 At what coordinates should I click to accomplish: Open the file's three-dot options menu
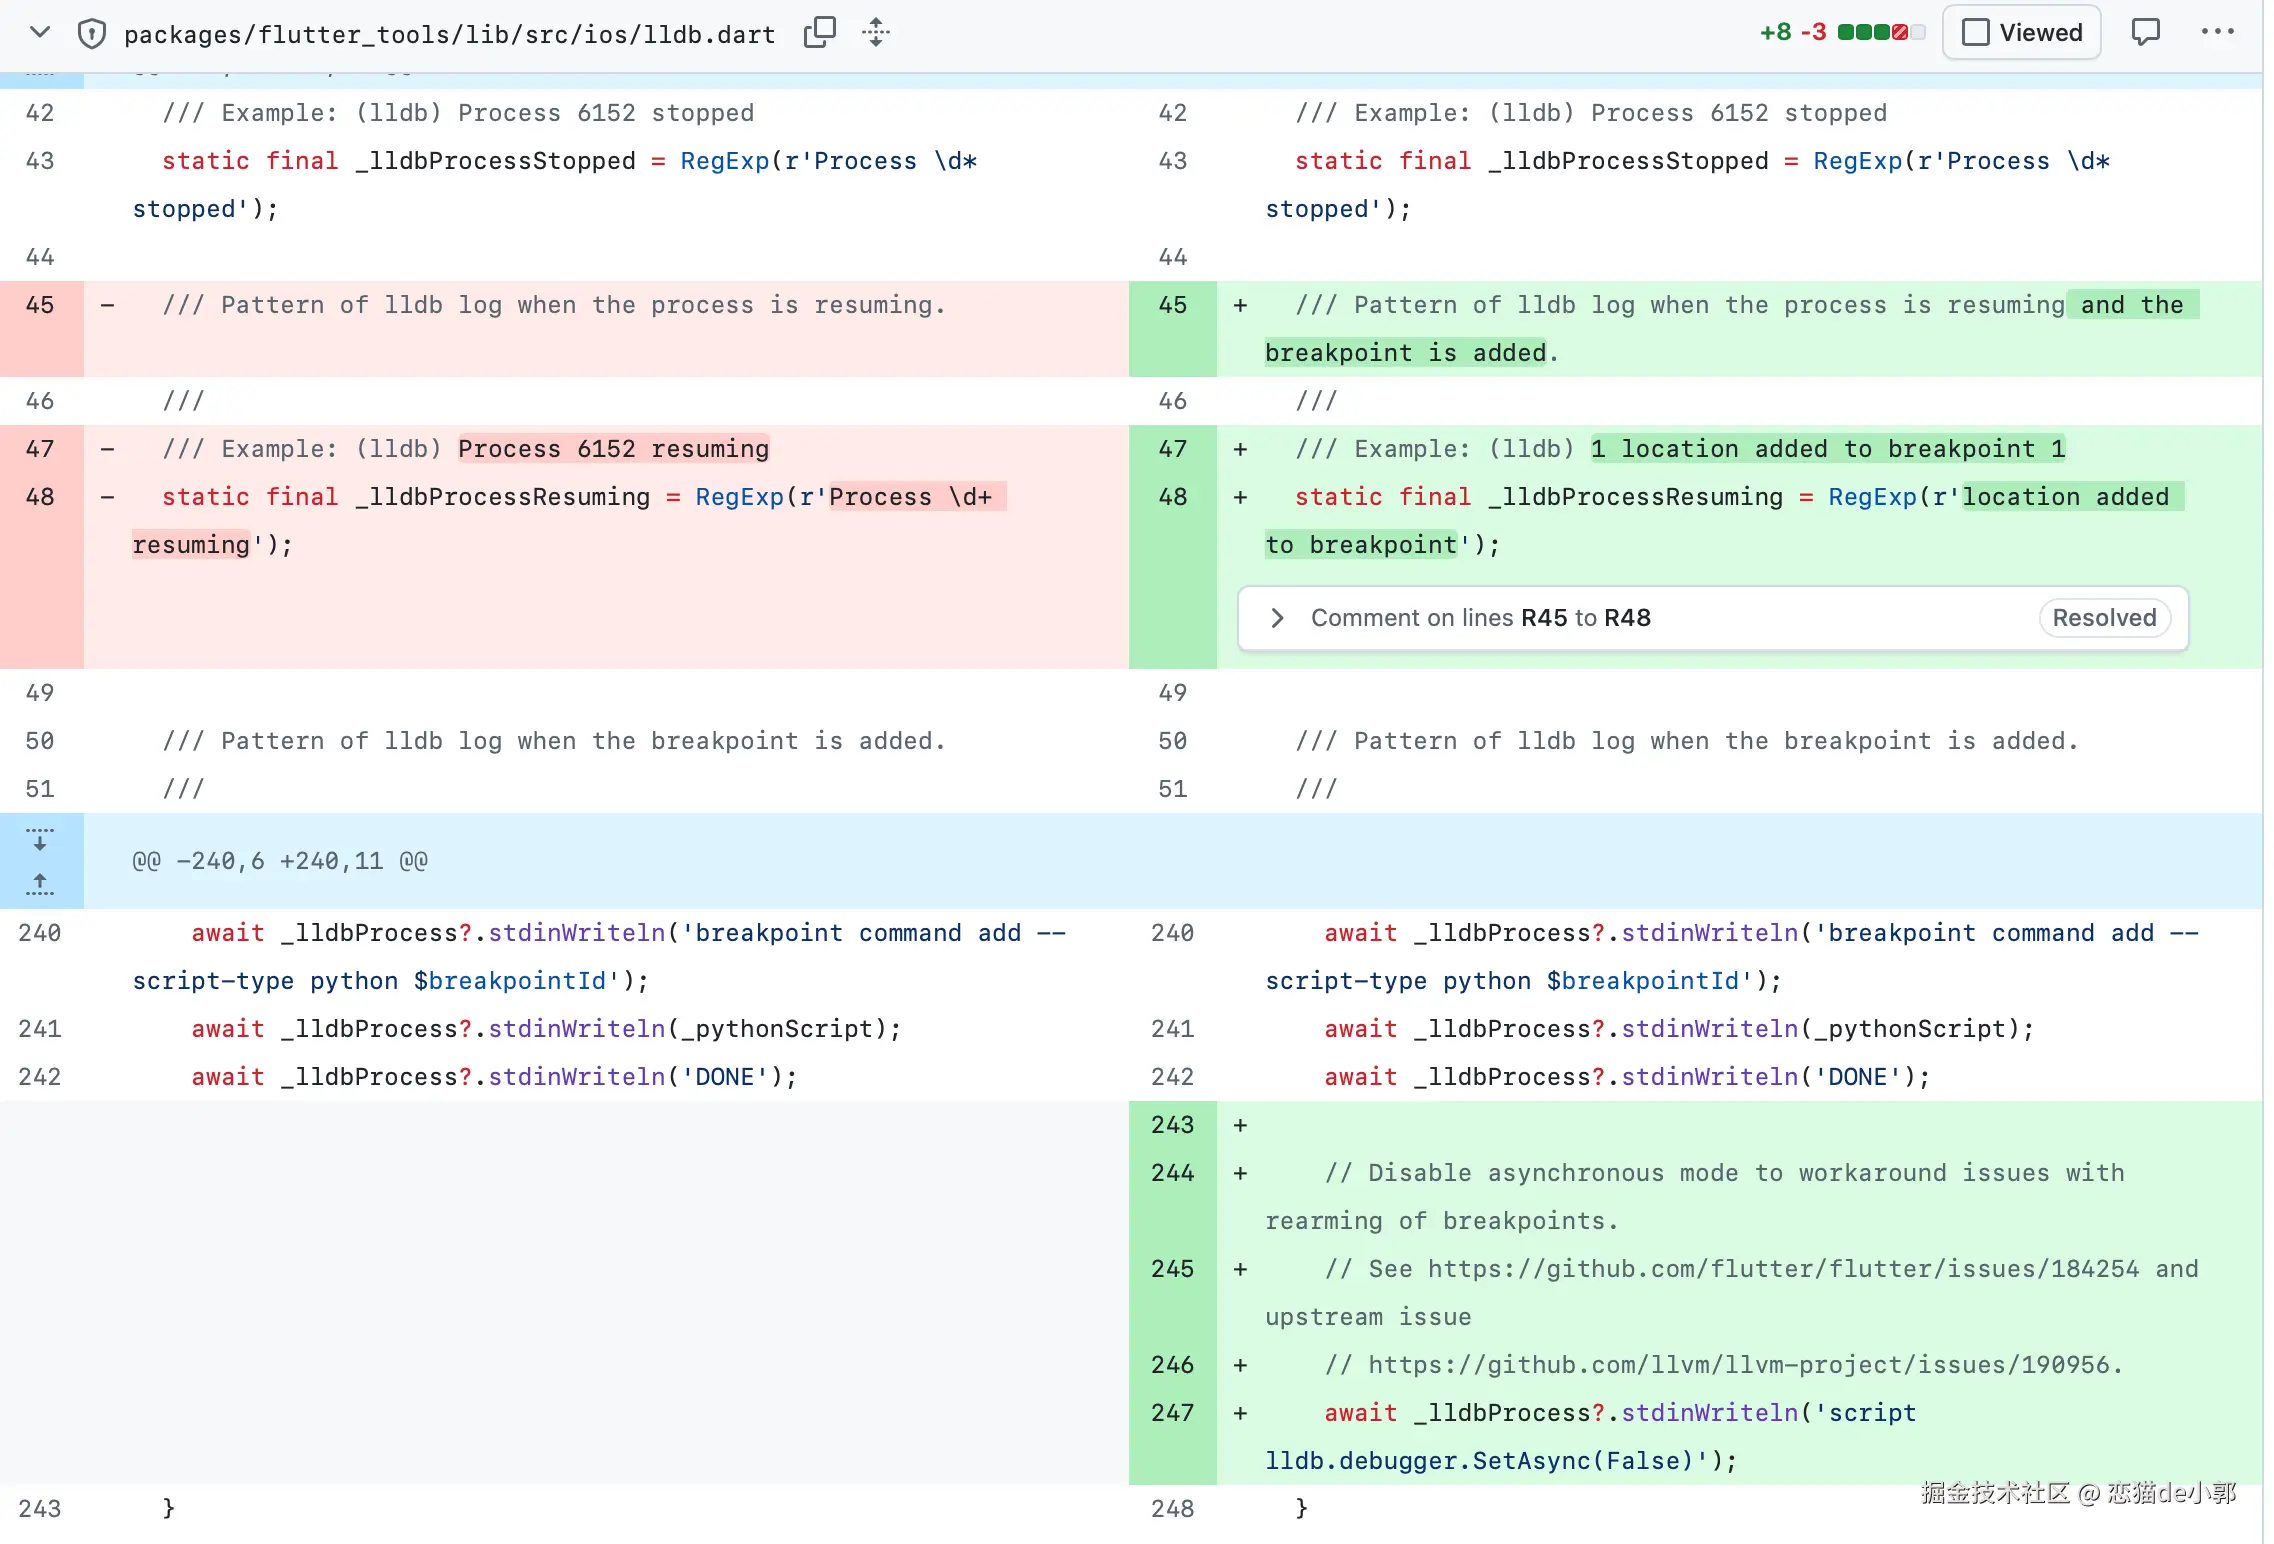pos(2217,32)
